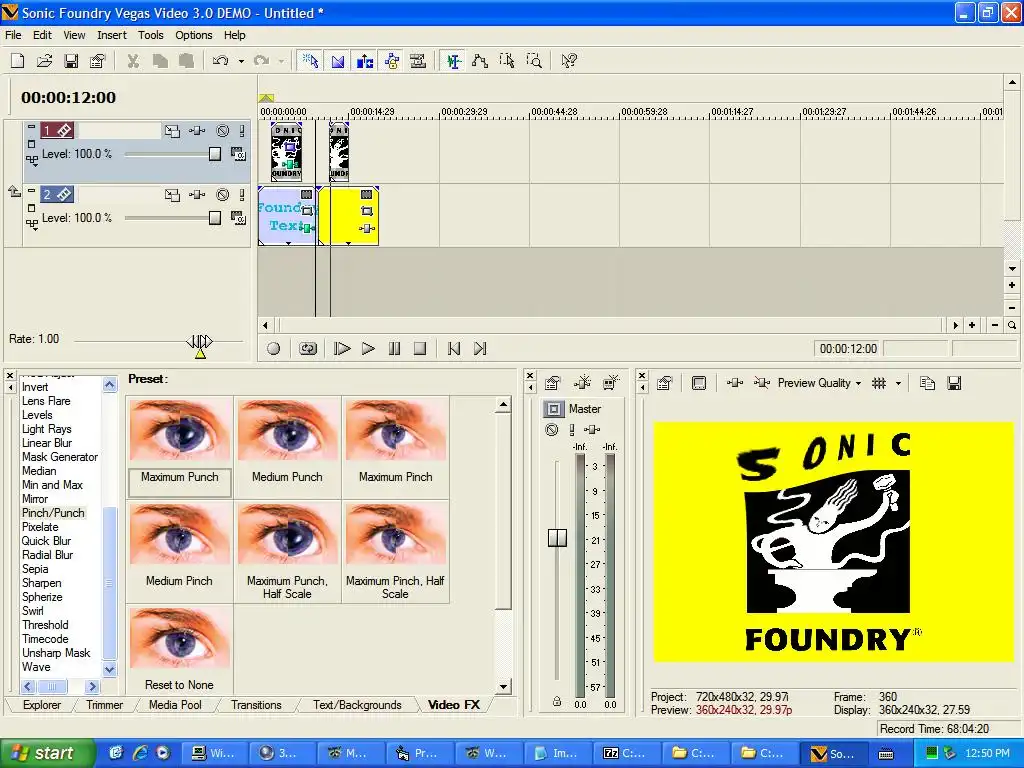
Task: Solo video track 2
Action: (242, 195)
